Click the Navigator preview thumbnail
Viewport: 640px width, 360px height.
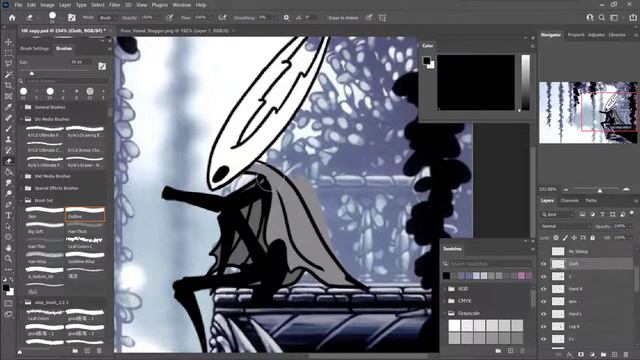[588, 112]
